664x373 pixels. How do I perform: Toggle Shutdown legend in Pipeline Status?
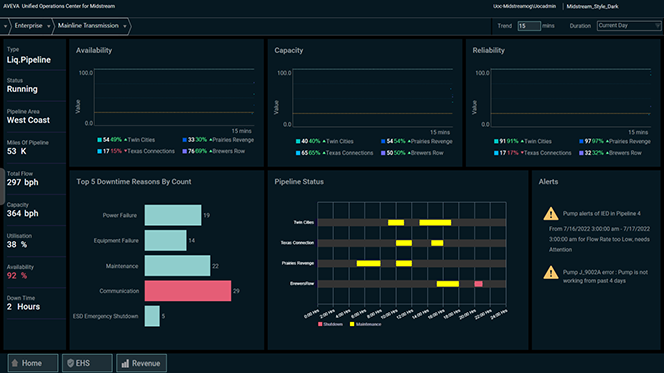point(330,324)
